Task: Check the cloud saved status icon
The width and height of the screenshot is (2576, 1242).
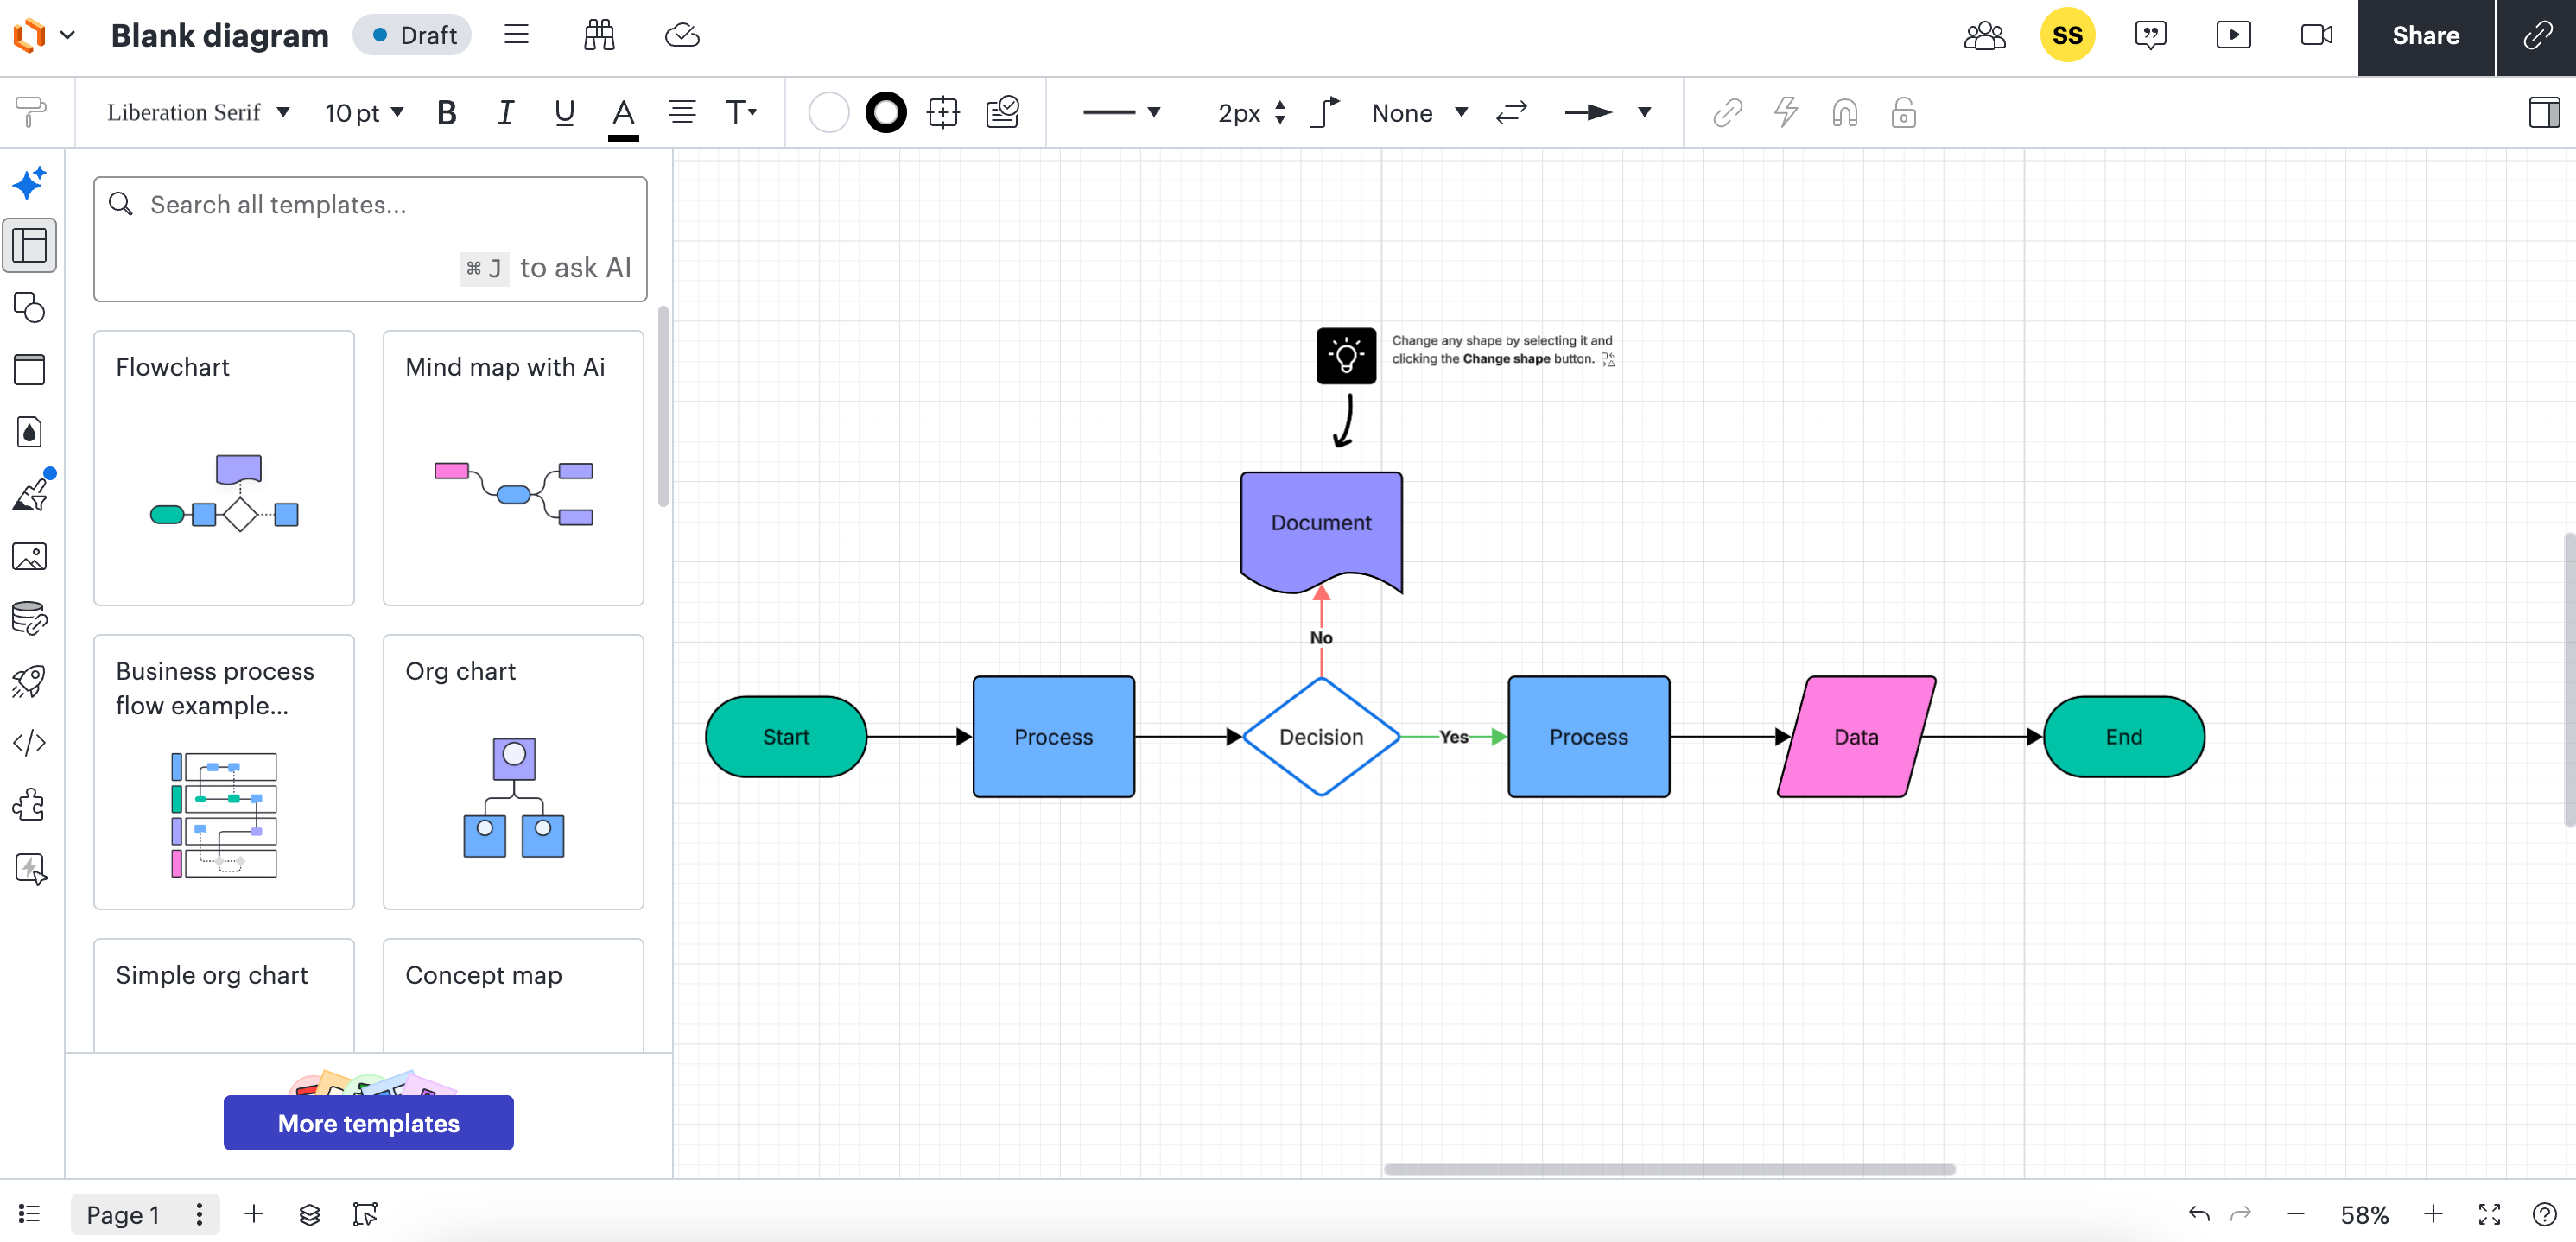Action: (x=682, y=35)
